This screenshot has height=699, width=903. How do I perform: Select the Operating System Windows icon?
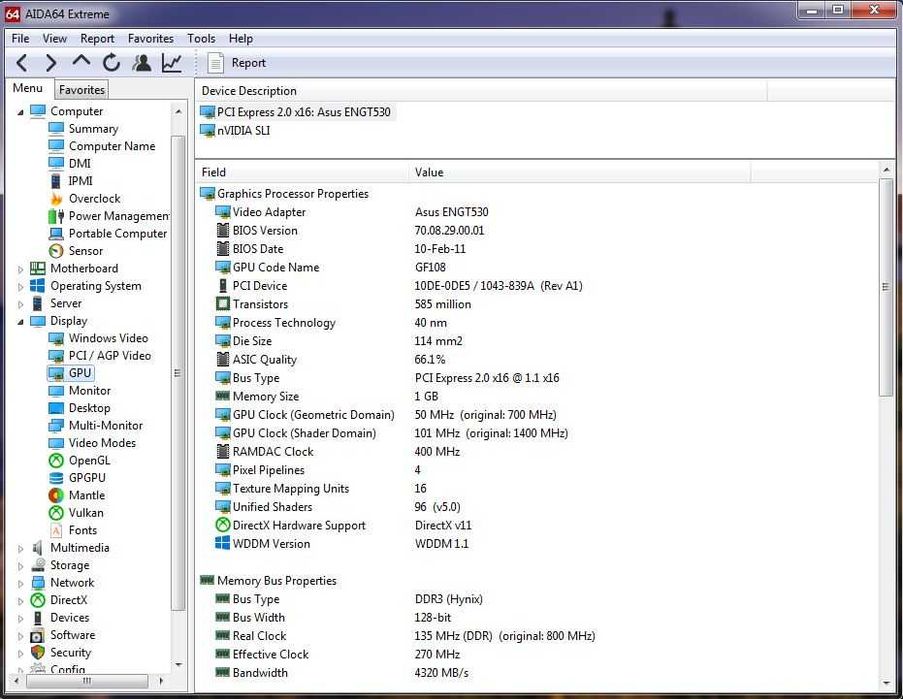point(38,286)
